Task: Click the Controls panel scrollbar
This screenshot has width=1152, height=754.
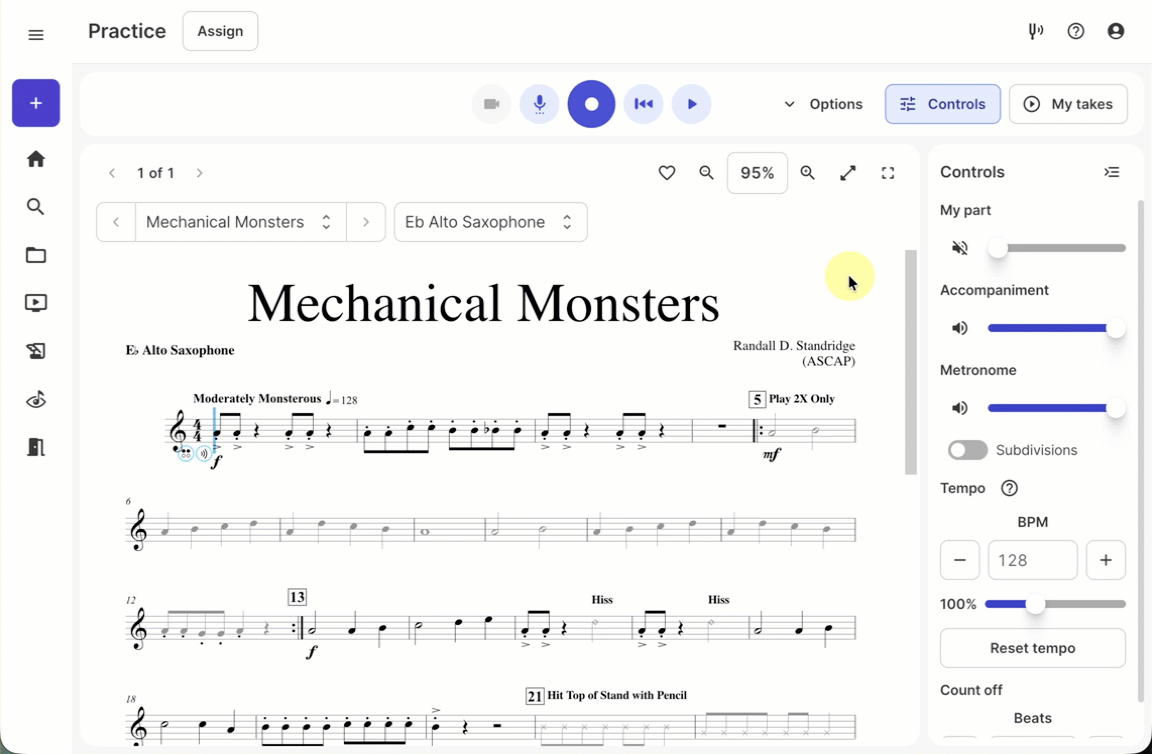Action: pyautogui.click(x=1141, y=450)
